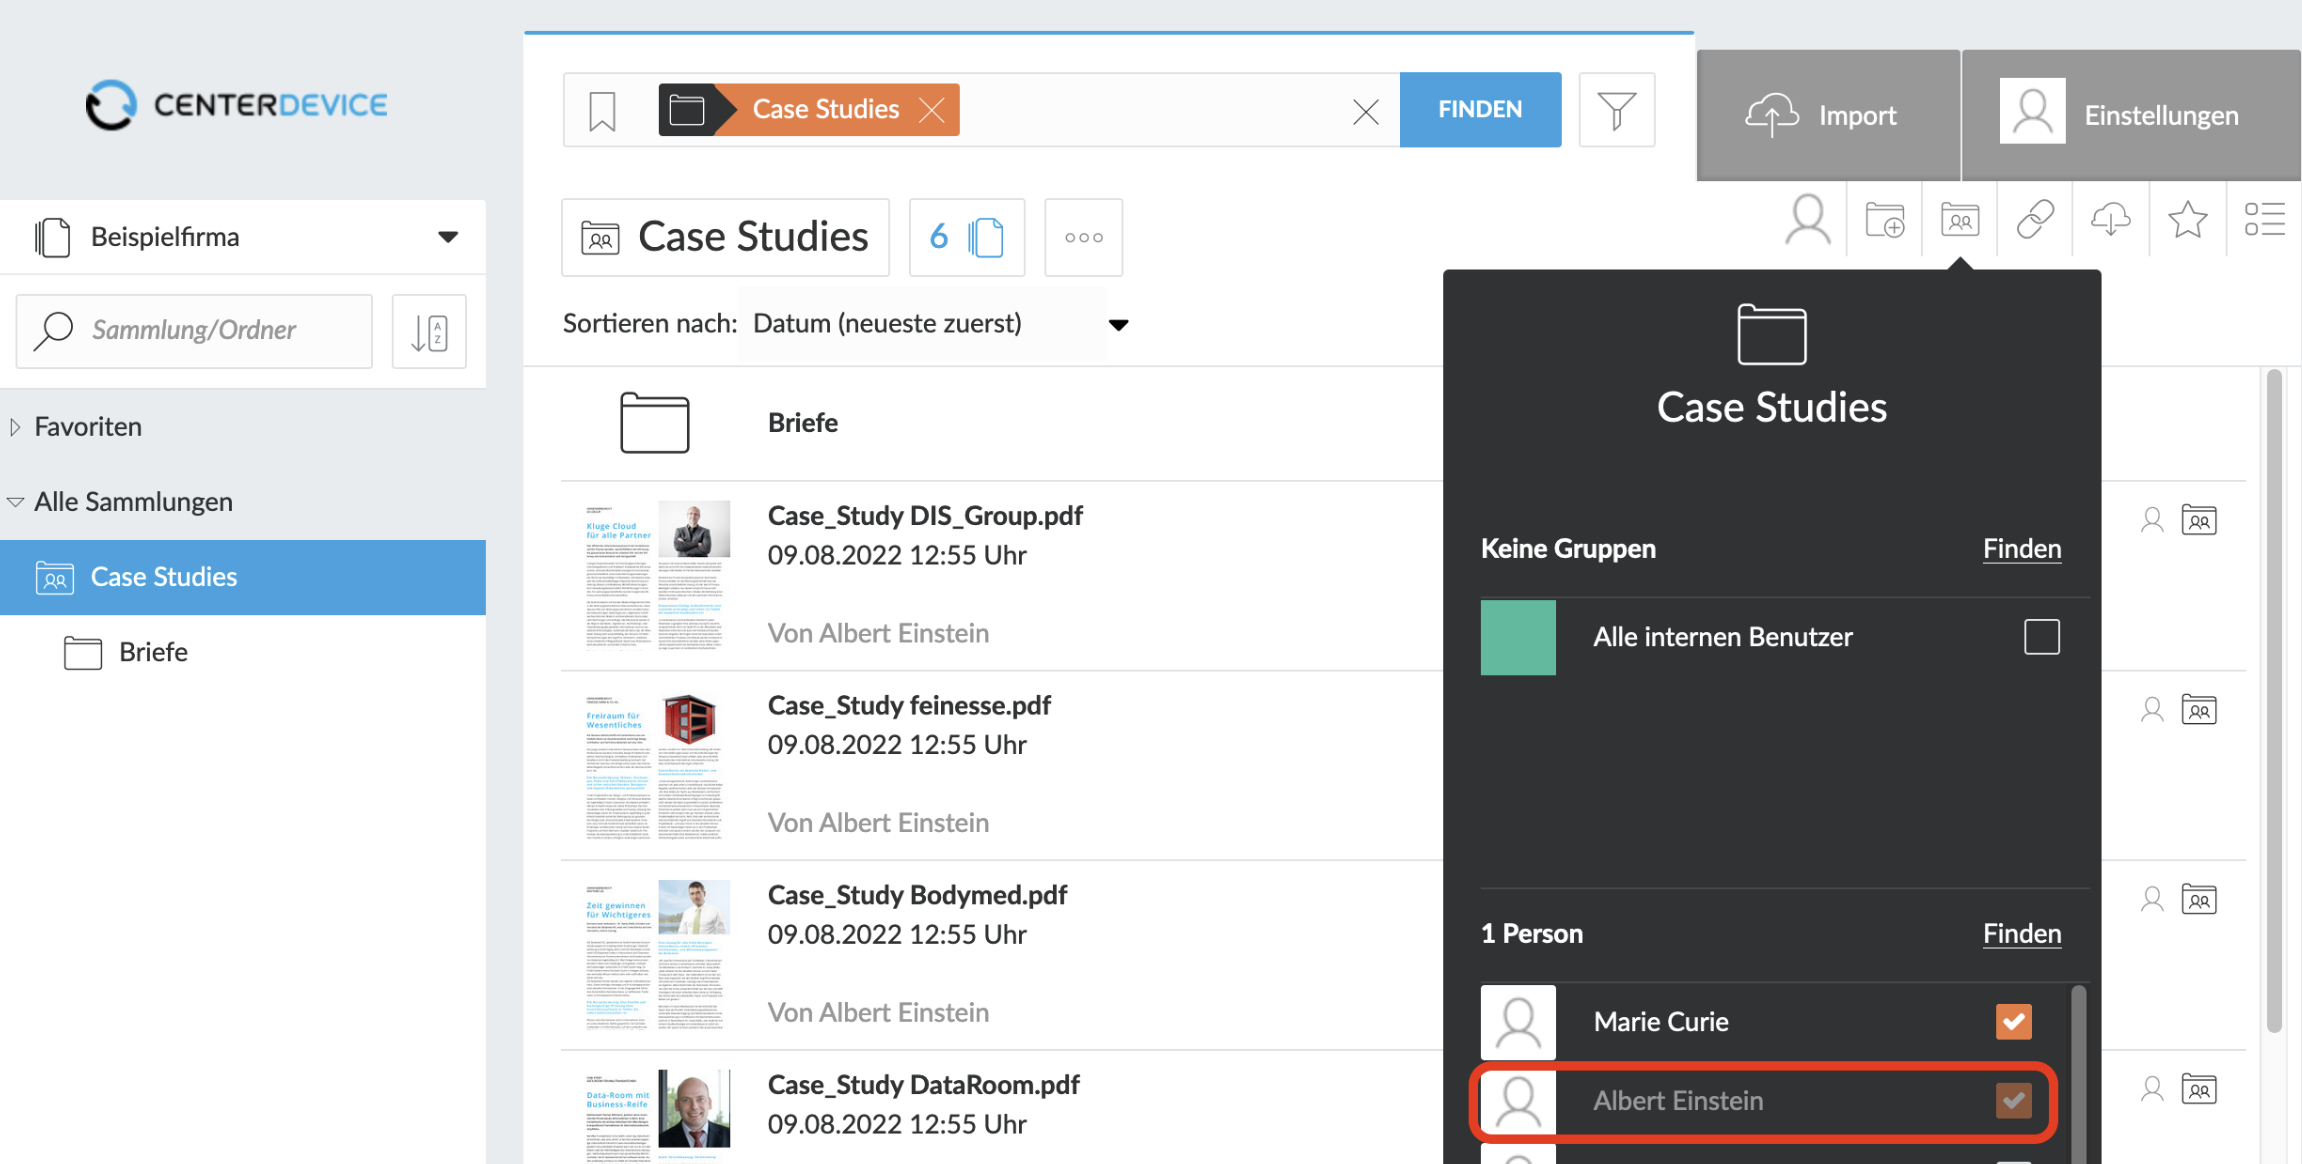Click the FINDEN search button
2302x1164 pixels.
click(1480, 109)
